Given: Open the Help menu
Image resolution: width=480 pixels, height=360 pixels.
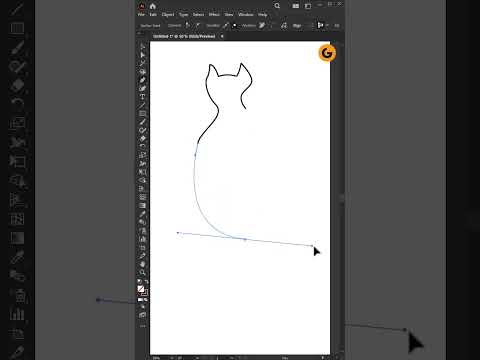Looking at the screenshot, I should 263,15.
